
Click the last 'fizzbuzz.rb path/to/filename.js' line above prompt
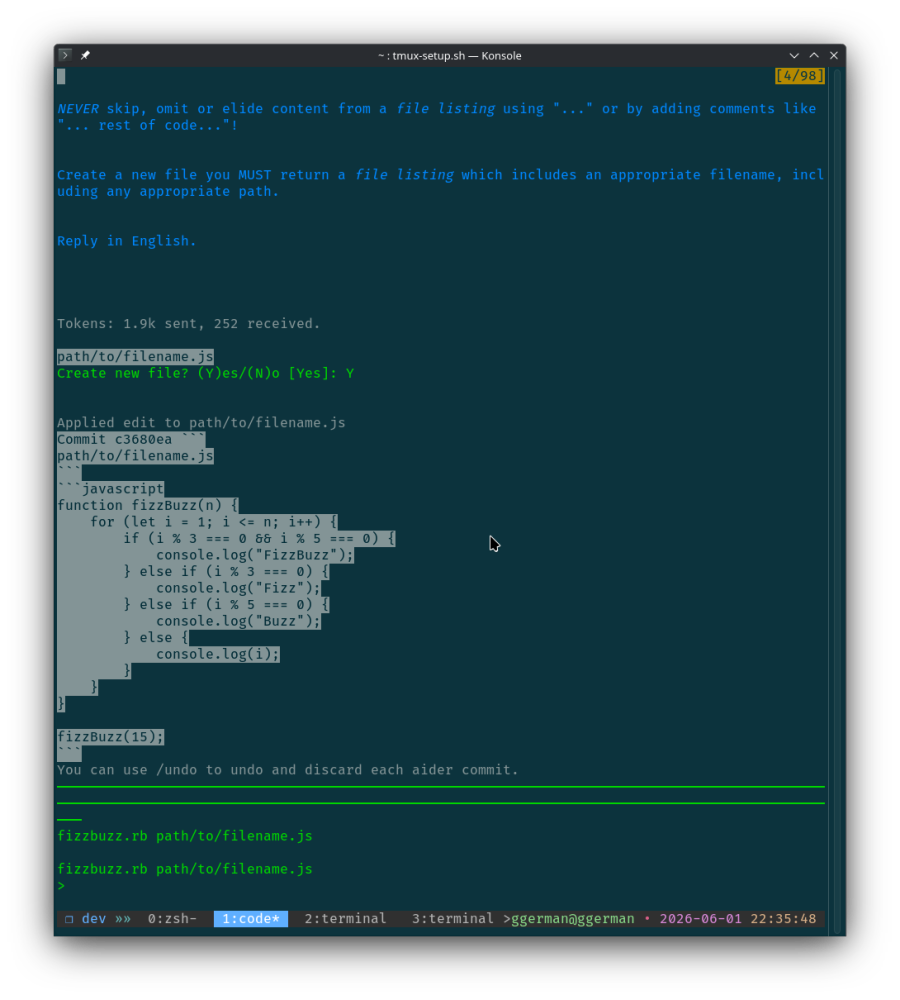click(185, 869)
